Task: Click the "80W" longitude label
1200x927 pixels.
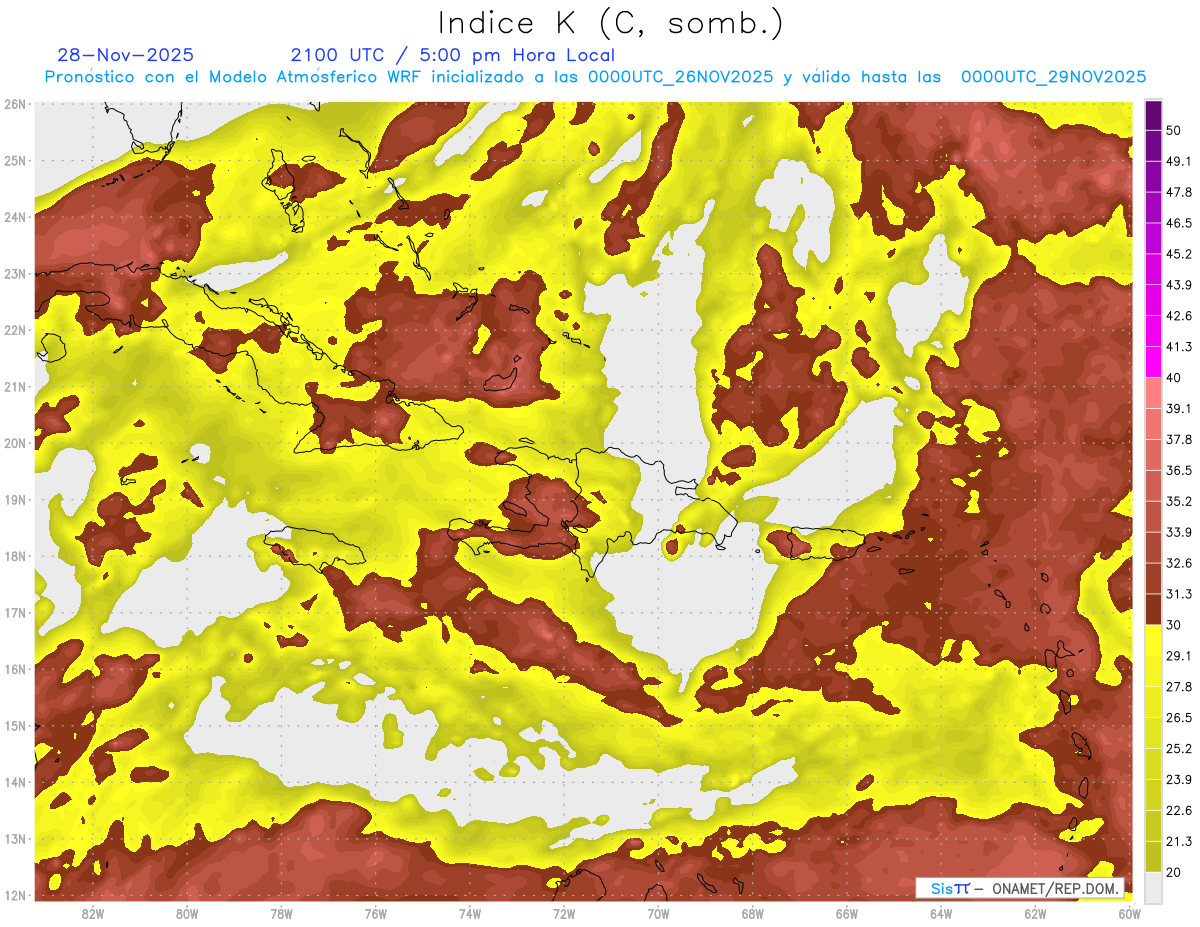Action: click(187, 914)
